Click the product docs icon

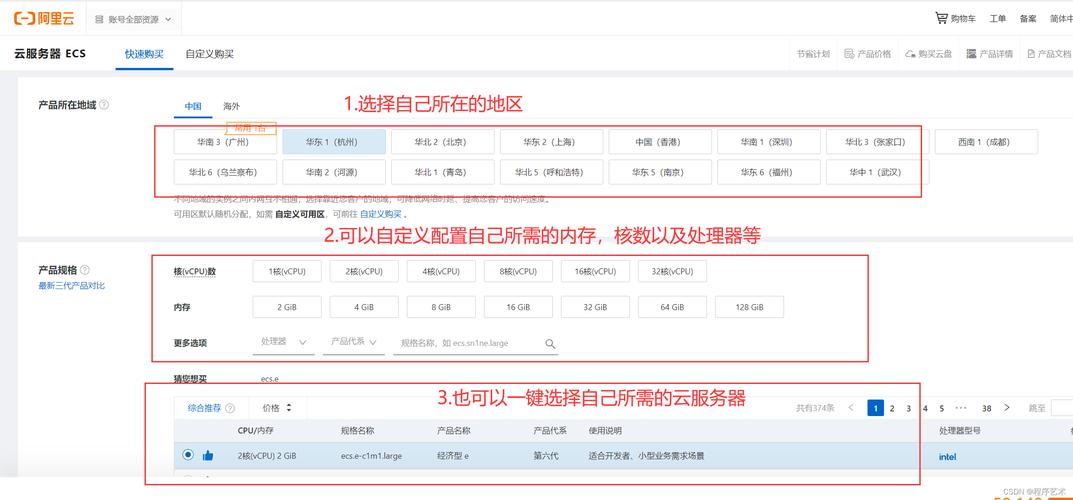click(1031, 53)
